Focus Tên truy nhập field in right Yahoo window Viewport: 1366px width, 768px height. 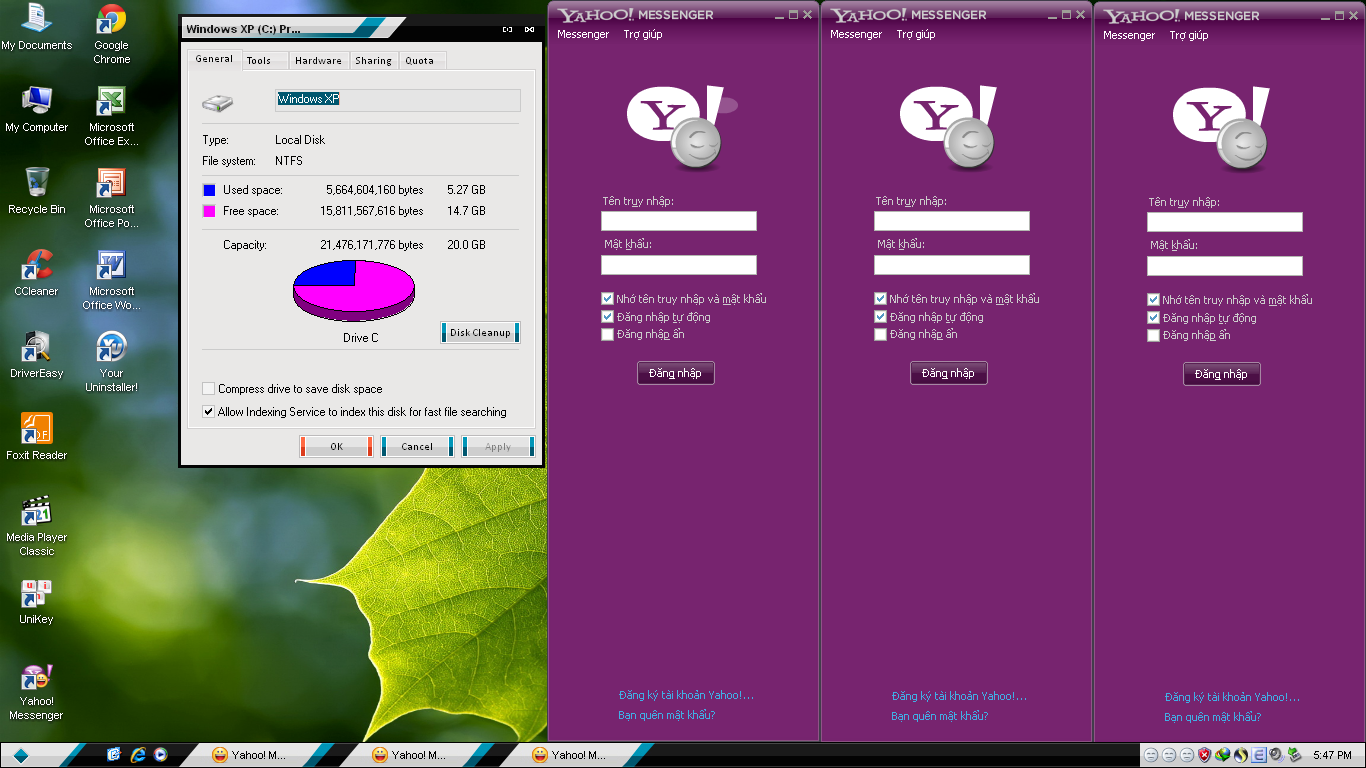click(1225, 222)
